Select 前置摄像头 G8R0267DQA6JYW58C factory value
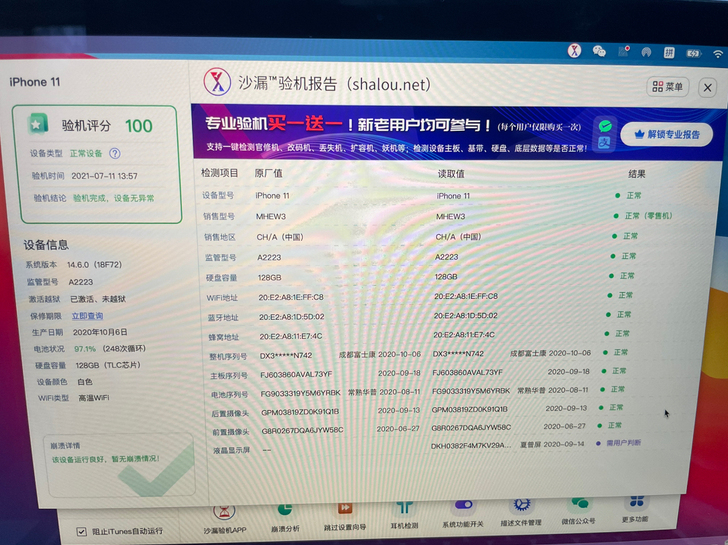728x545 pixels. tap(302, 430)
